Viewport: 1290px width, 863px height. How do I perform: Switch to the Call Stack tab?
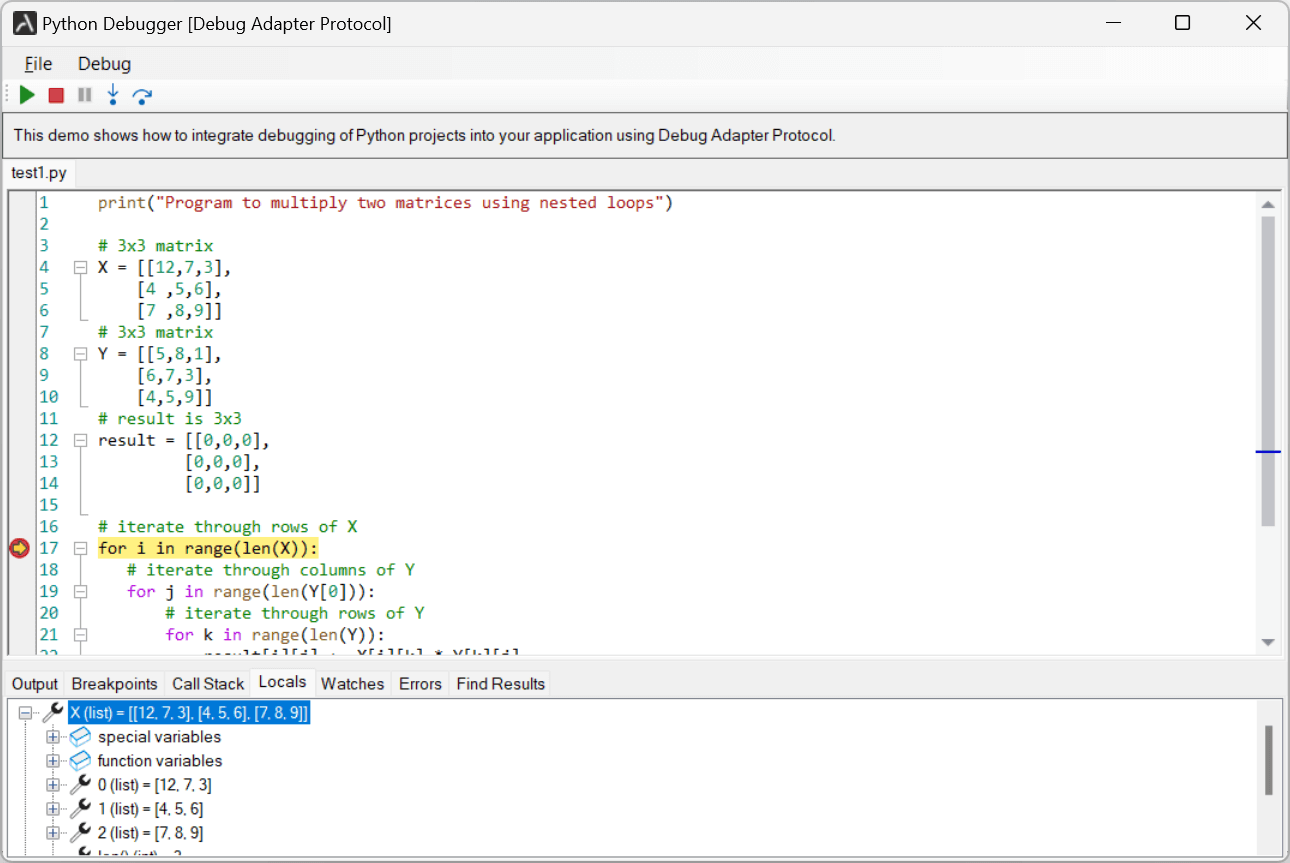(x=208, y=684)
